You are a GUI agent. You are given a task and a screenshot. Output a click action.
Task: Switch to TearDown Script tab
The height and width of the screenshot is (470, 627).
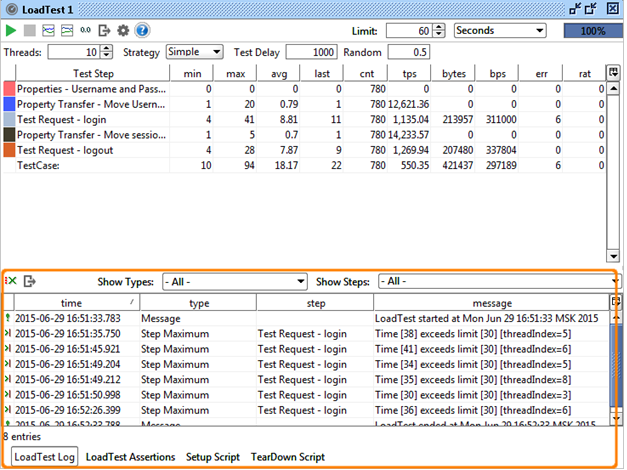(x=288, y=457)
